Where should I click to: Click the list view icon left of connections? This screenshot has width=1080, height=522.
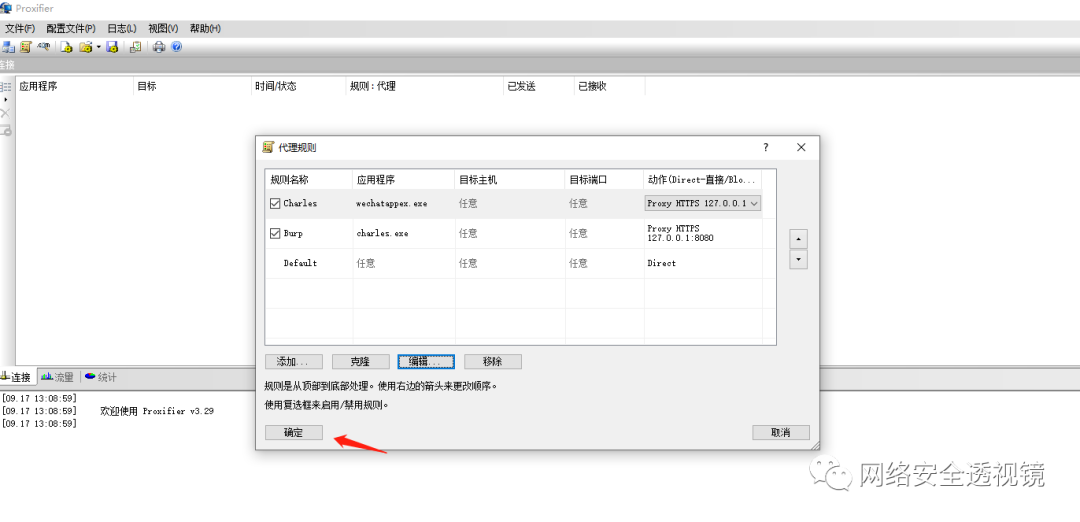[x=6, y=87]
